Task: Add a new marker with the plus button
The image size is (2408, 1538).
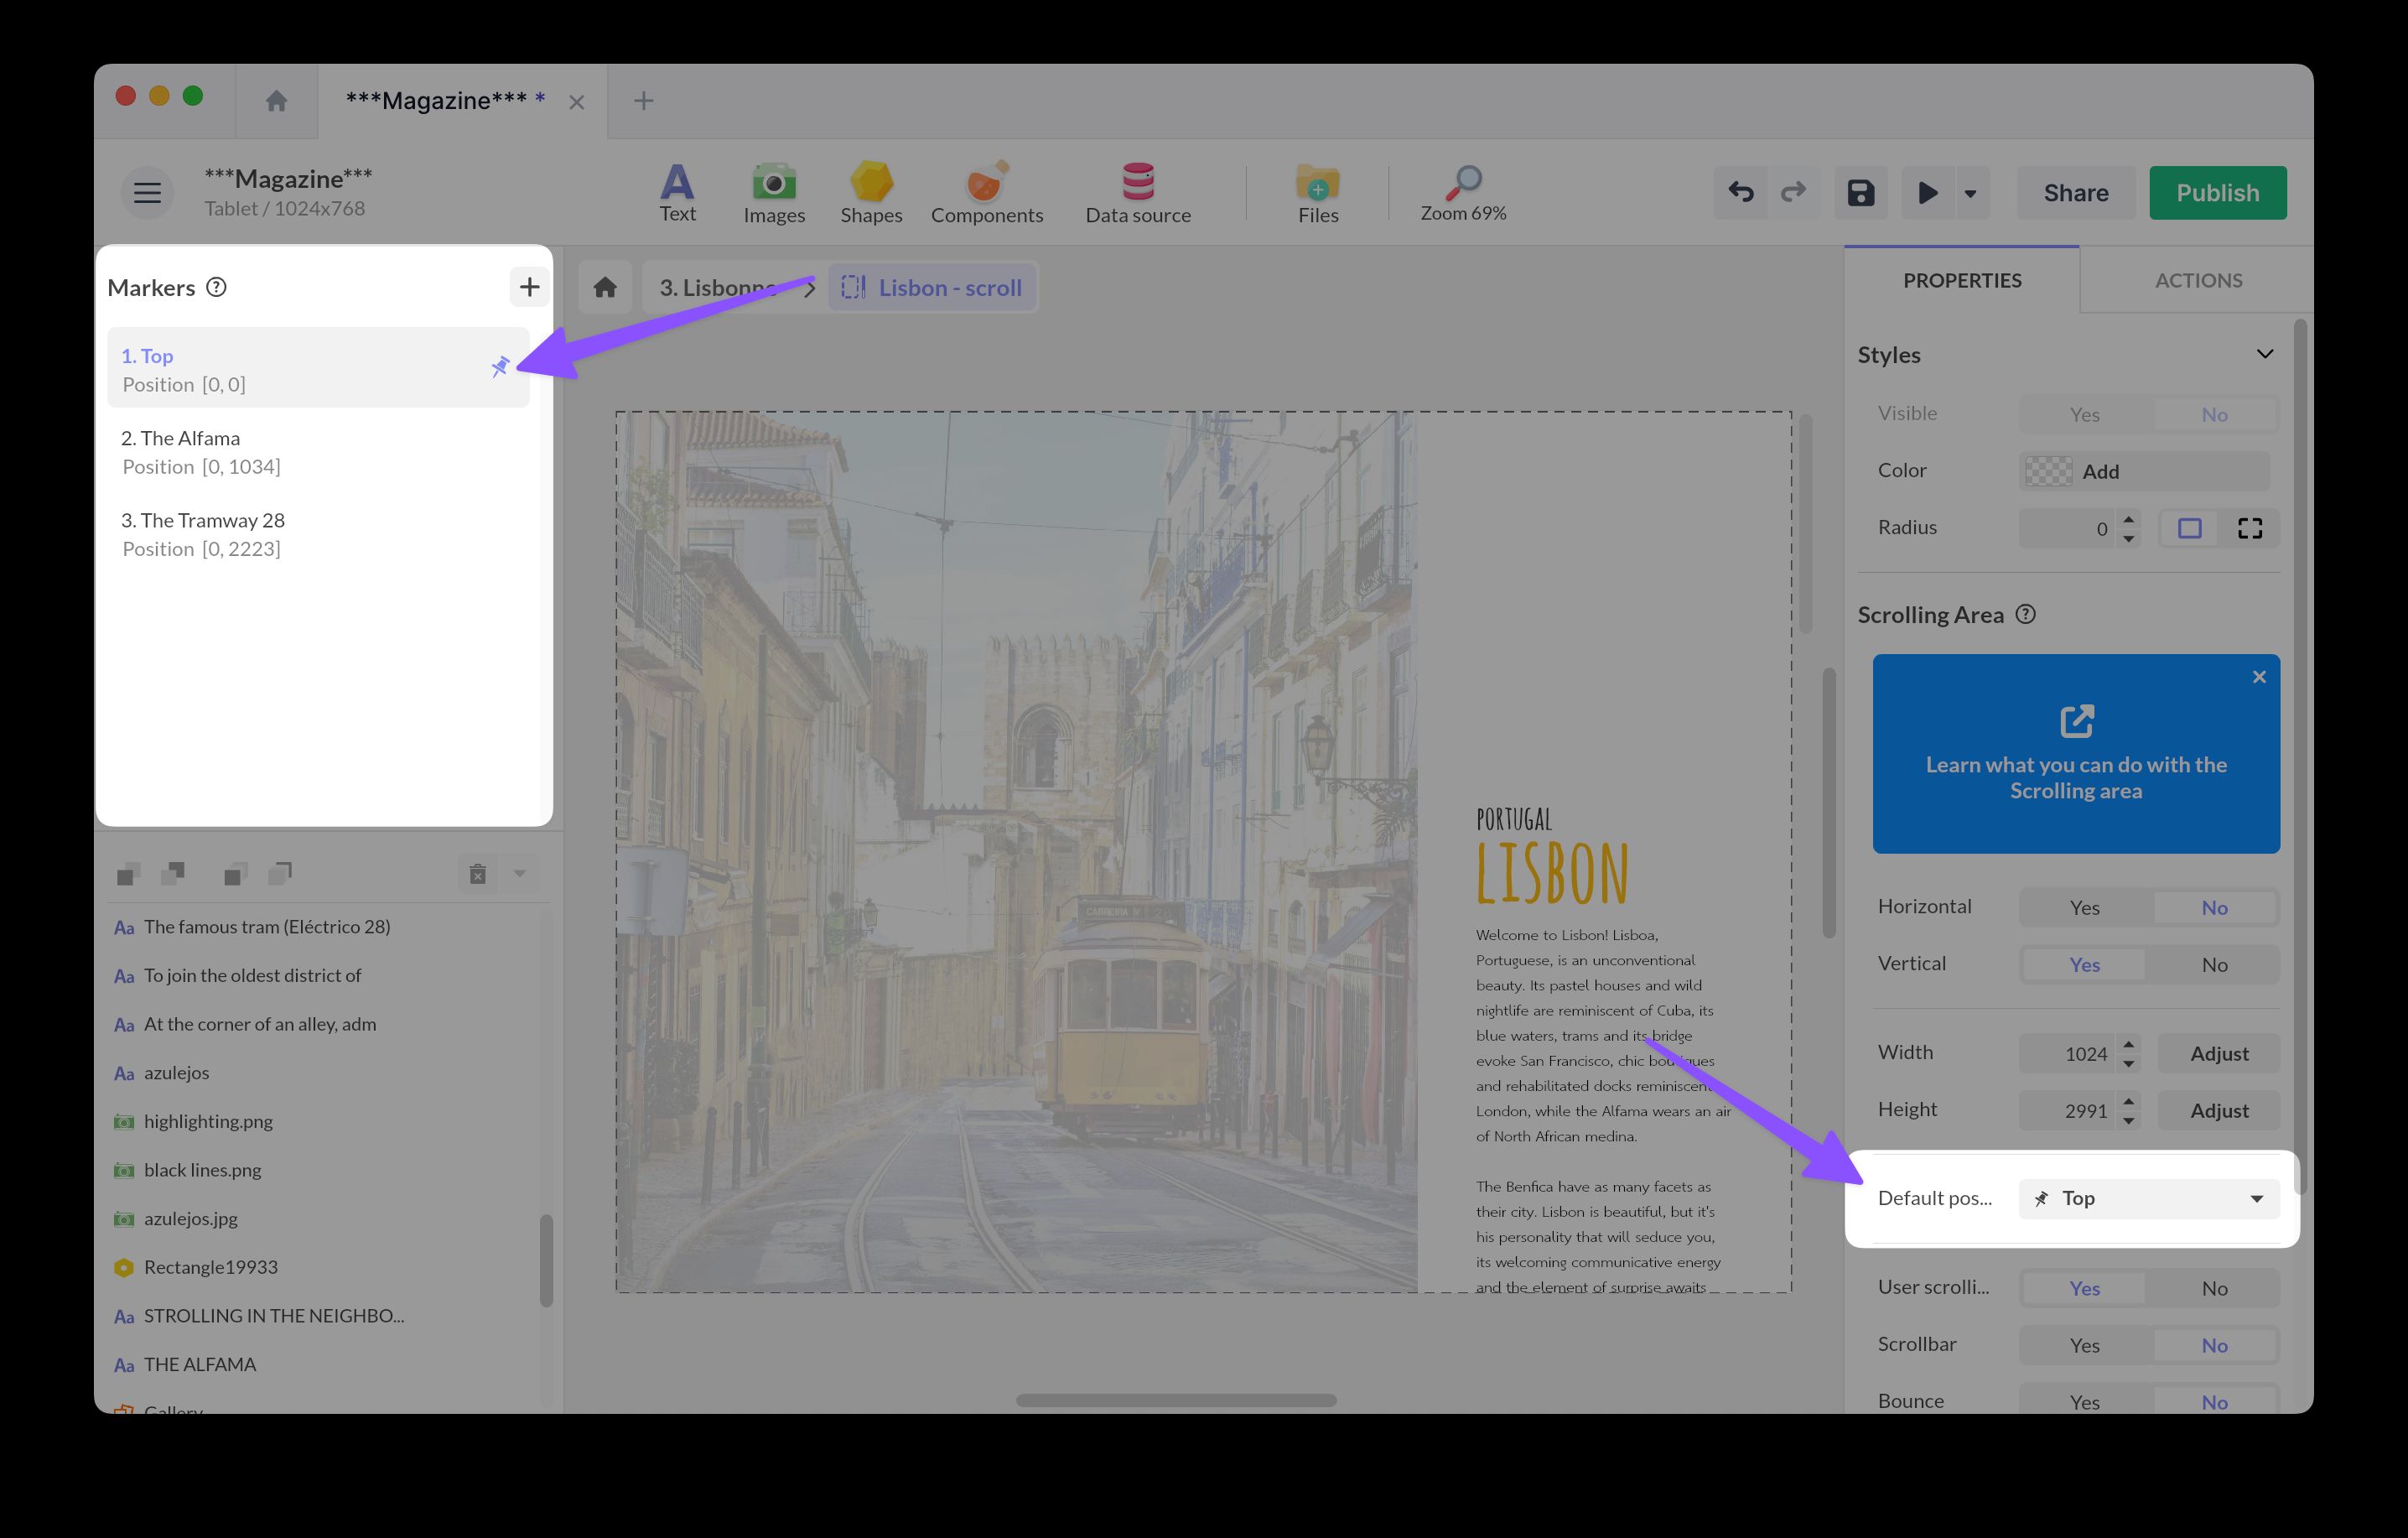Action: pyautogui.click(x=529, y=286)
